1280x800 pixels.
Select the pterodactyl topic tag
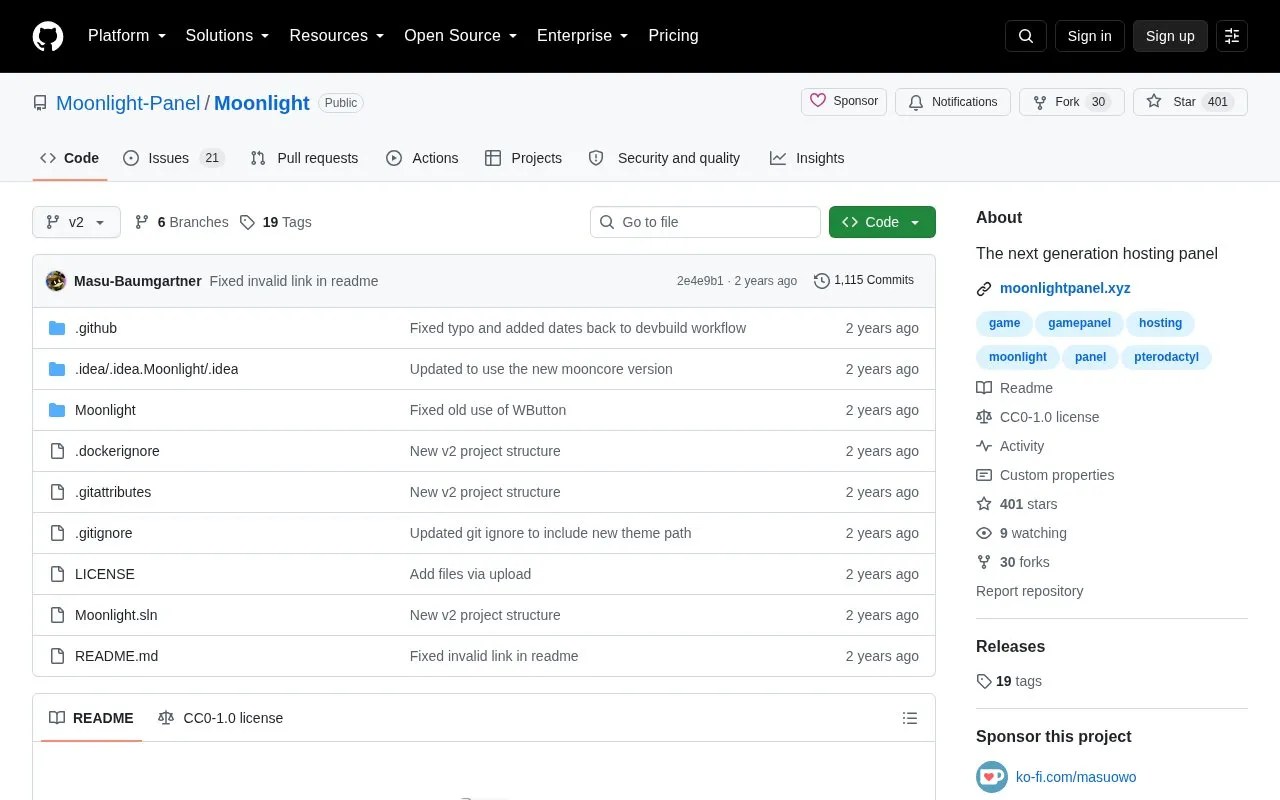pos(1166,357)
